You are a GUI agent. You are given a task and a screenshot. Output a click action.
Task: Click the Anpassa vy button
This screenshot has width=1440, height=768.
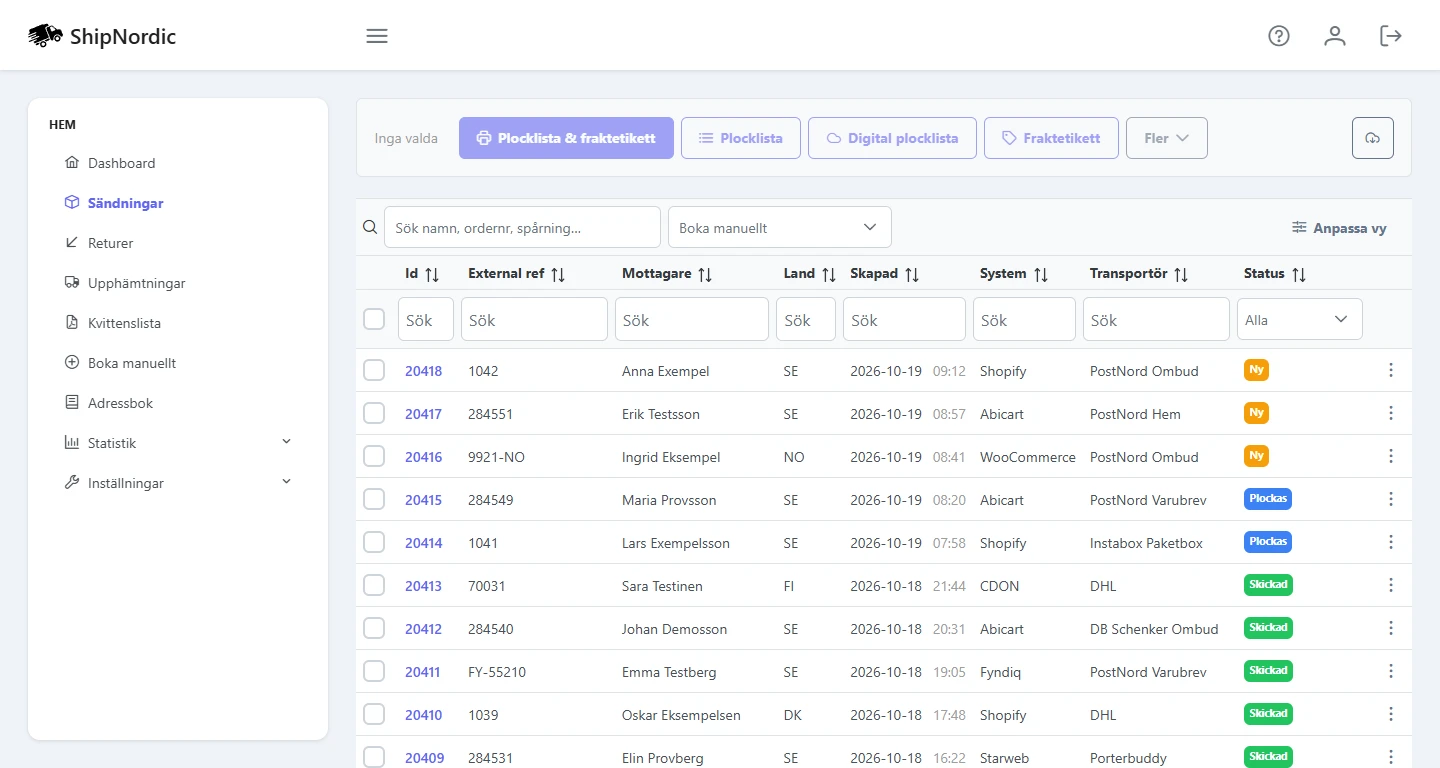(1339, 228)
